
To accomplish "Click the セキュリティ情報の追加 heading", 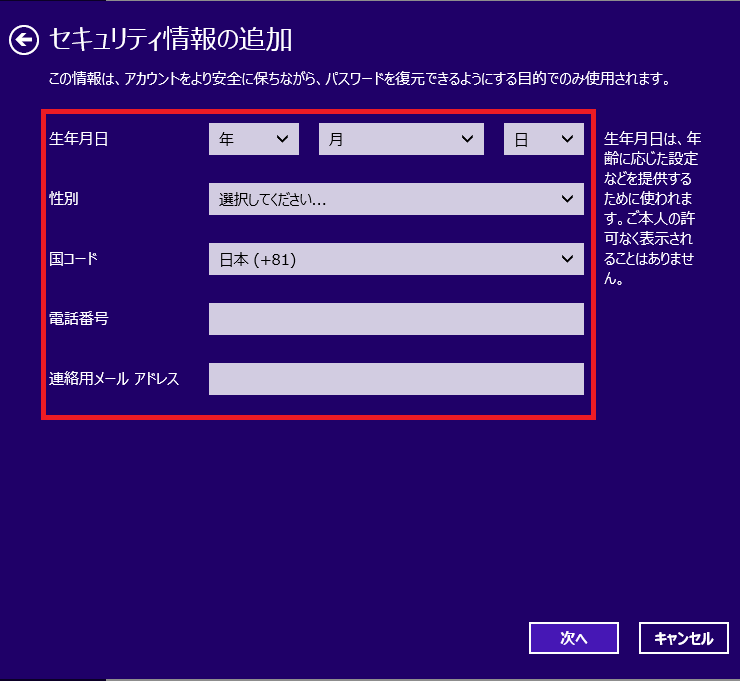I will [171, 39].
